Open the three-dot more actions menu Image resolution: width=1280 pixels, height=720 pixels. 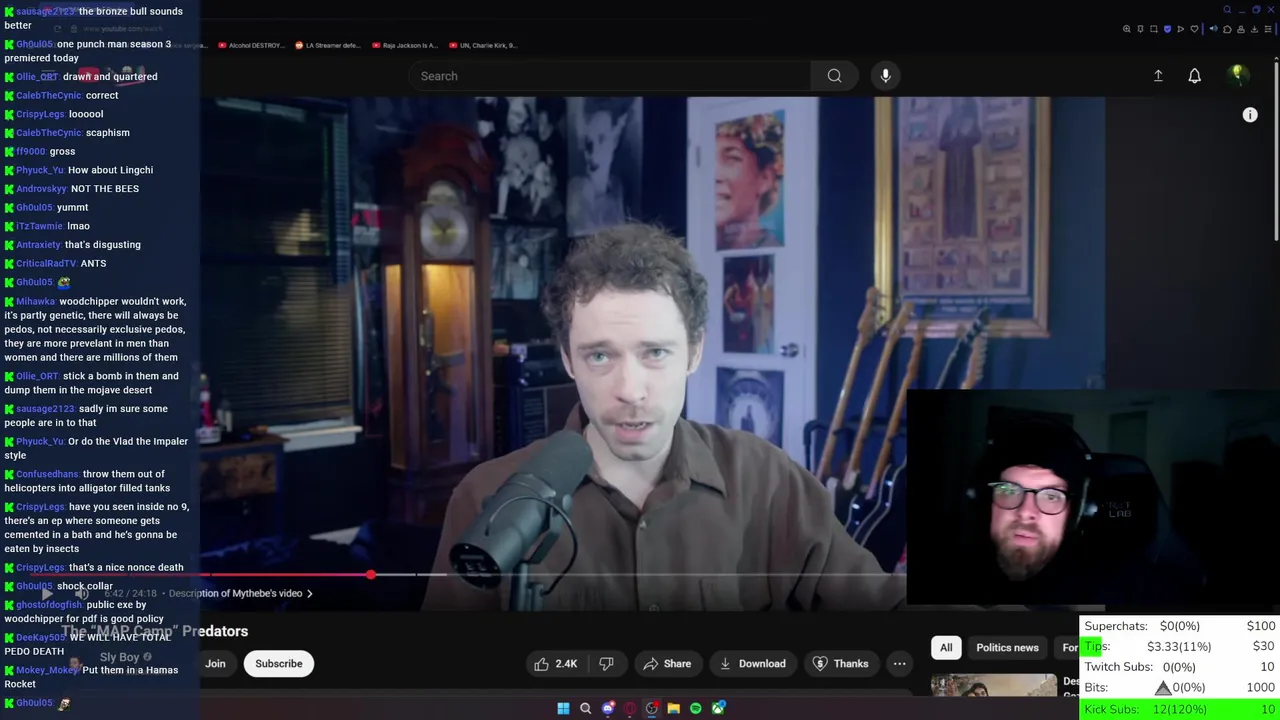tap(899, 664)
